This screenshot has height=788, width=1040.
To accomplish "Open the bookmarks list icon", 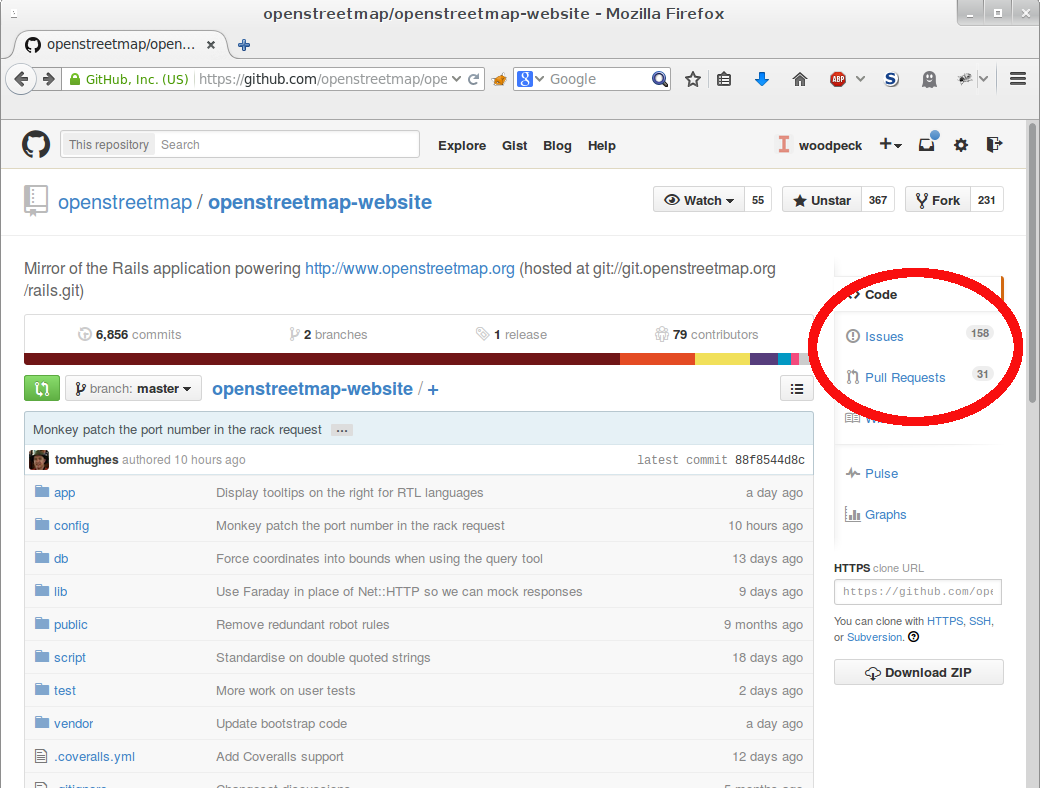I will [x=724, y=80].
